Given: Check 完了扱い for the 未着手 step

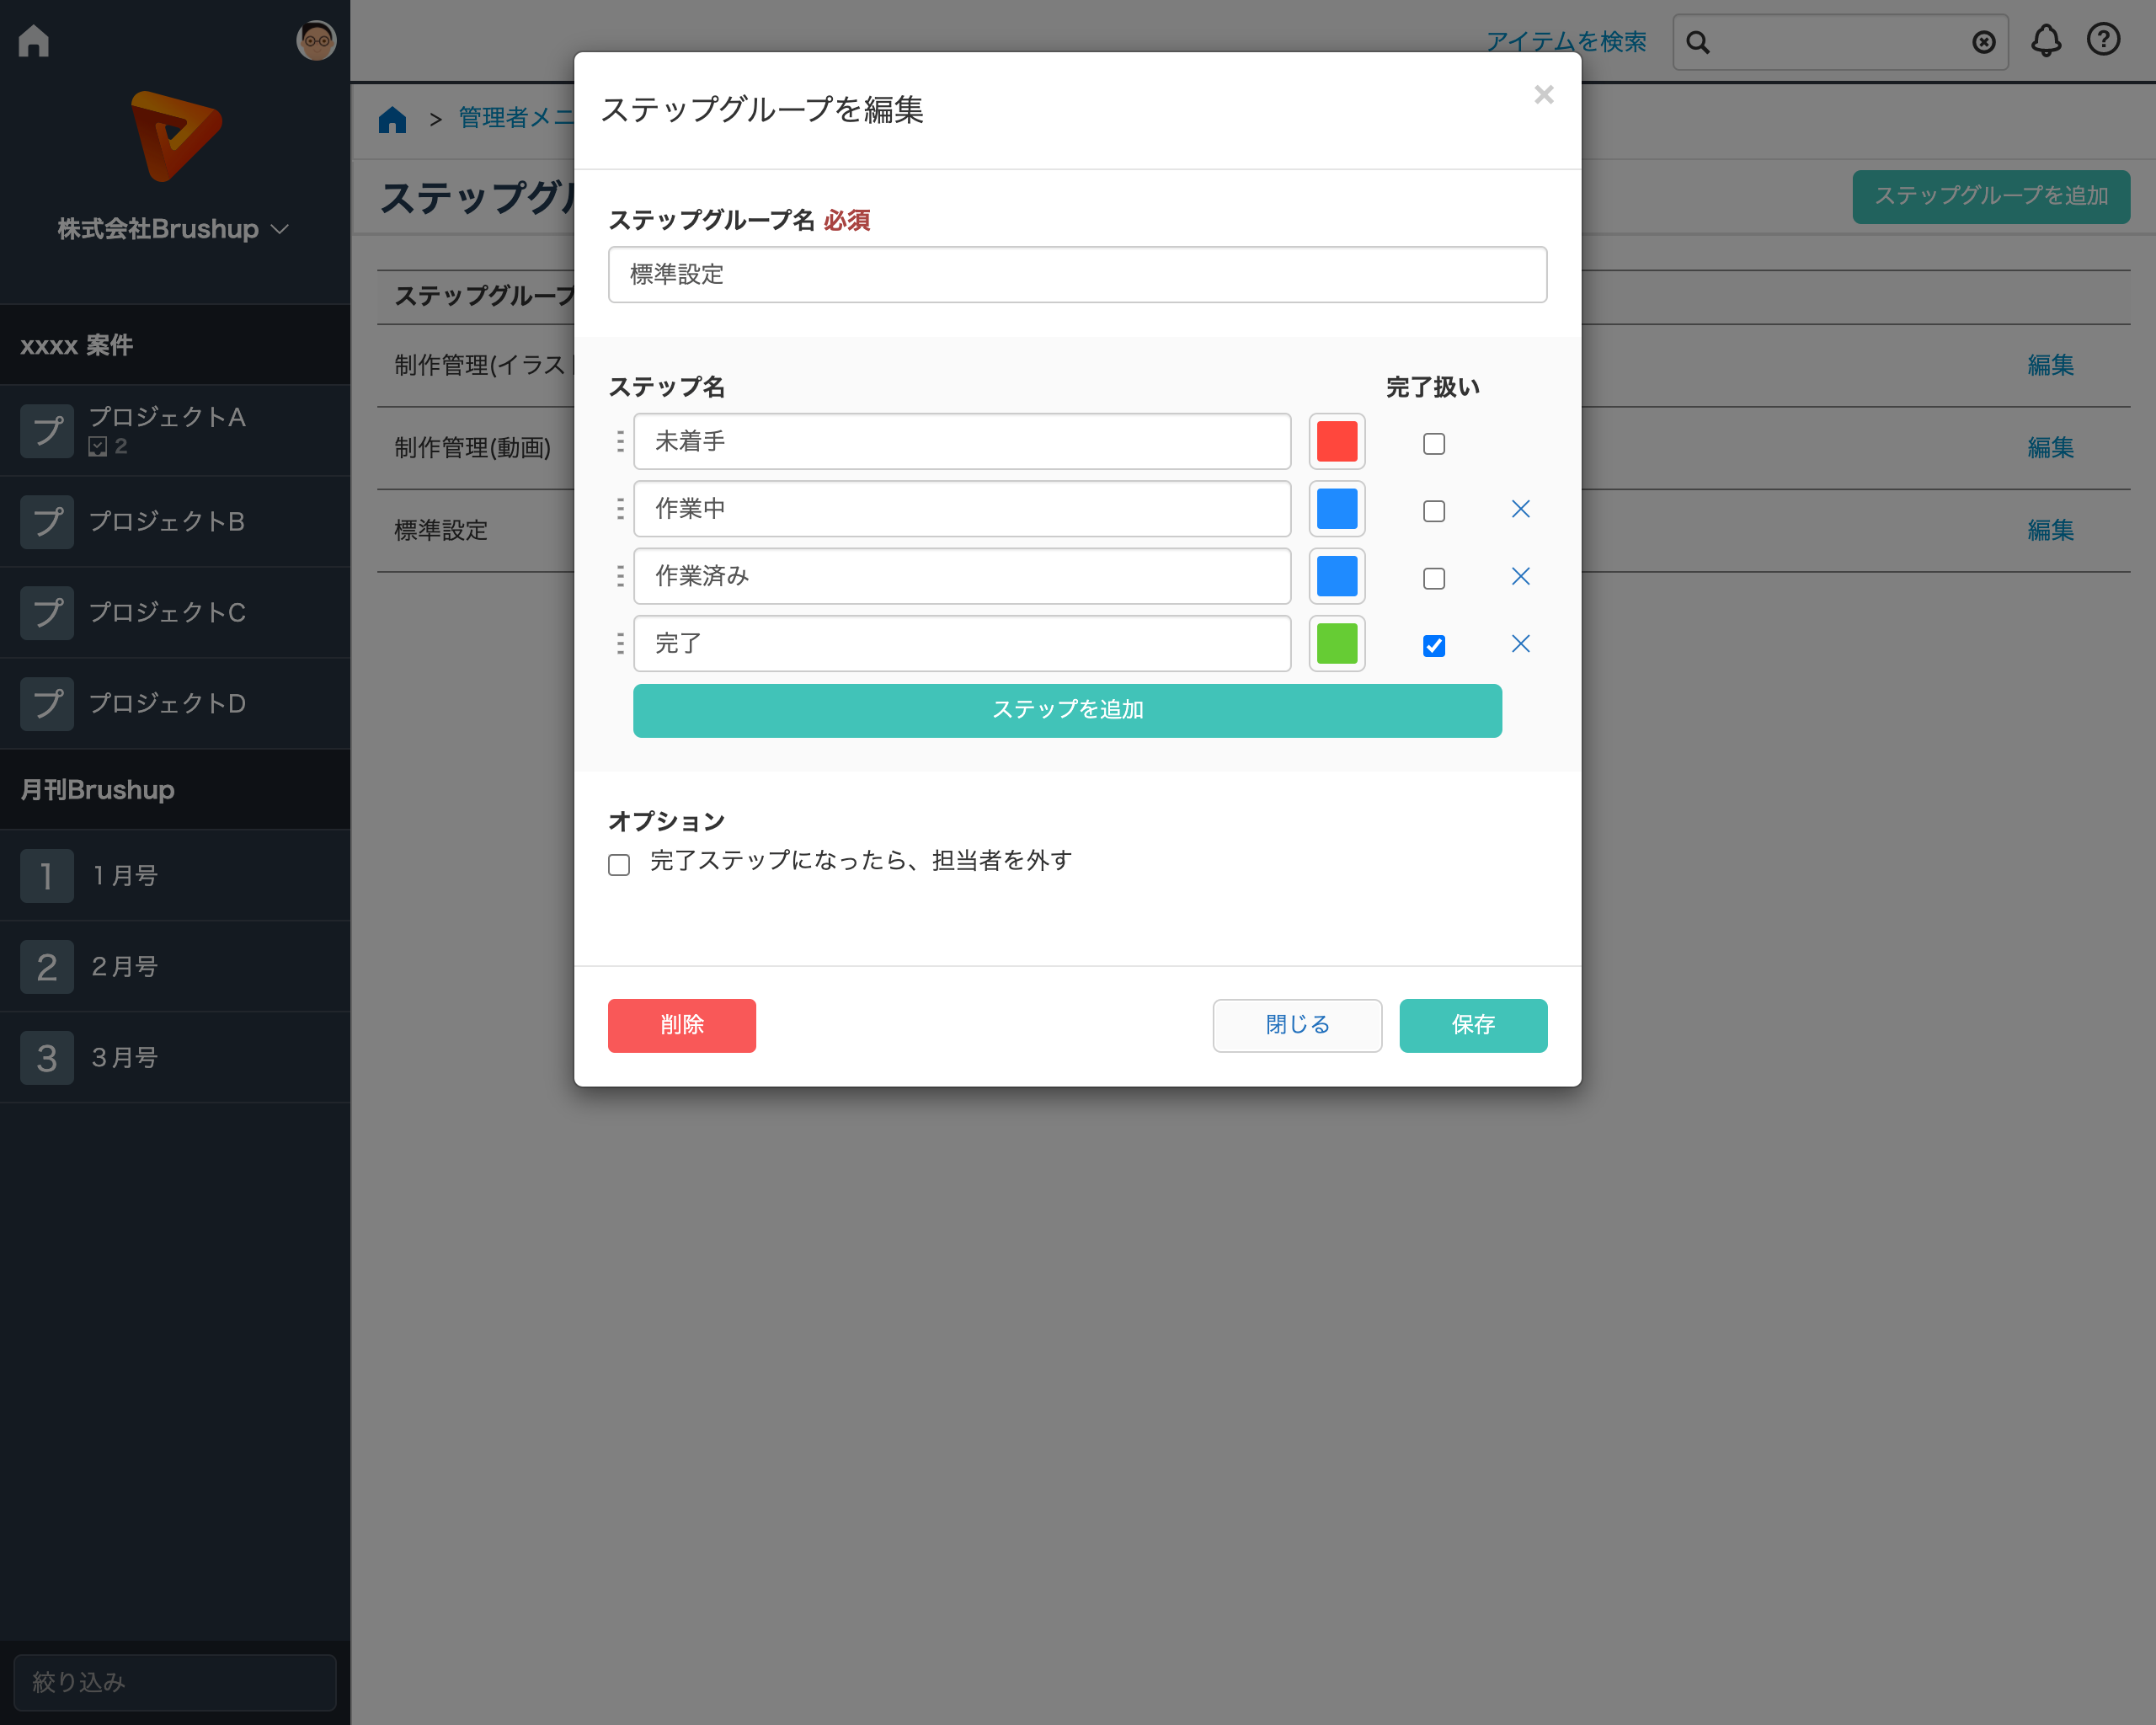Looking at the screenshot, I should coord(1434,443).
